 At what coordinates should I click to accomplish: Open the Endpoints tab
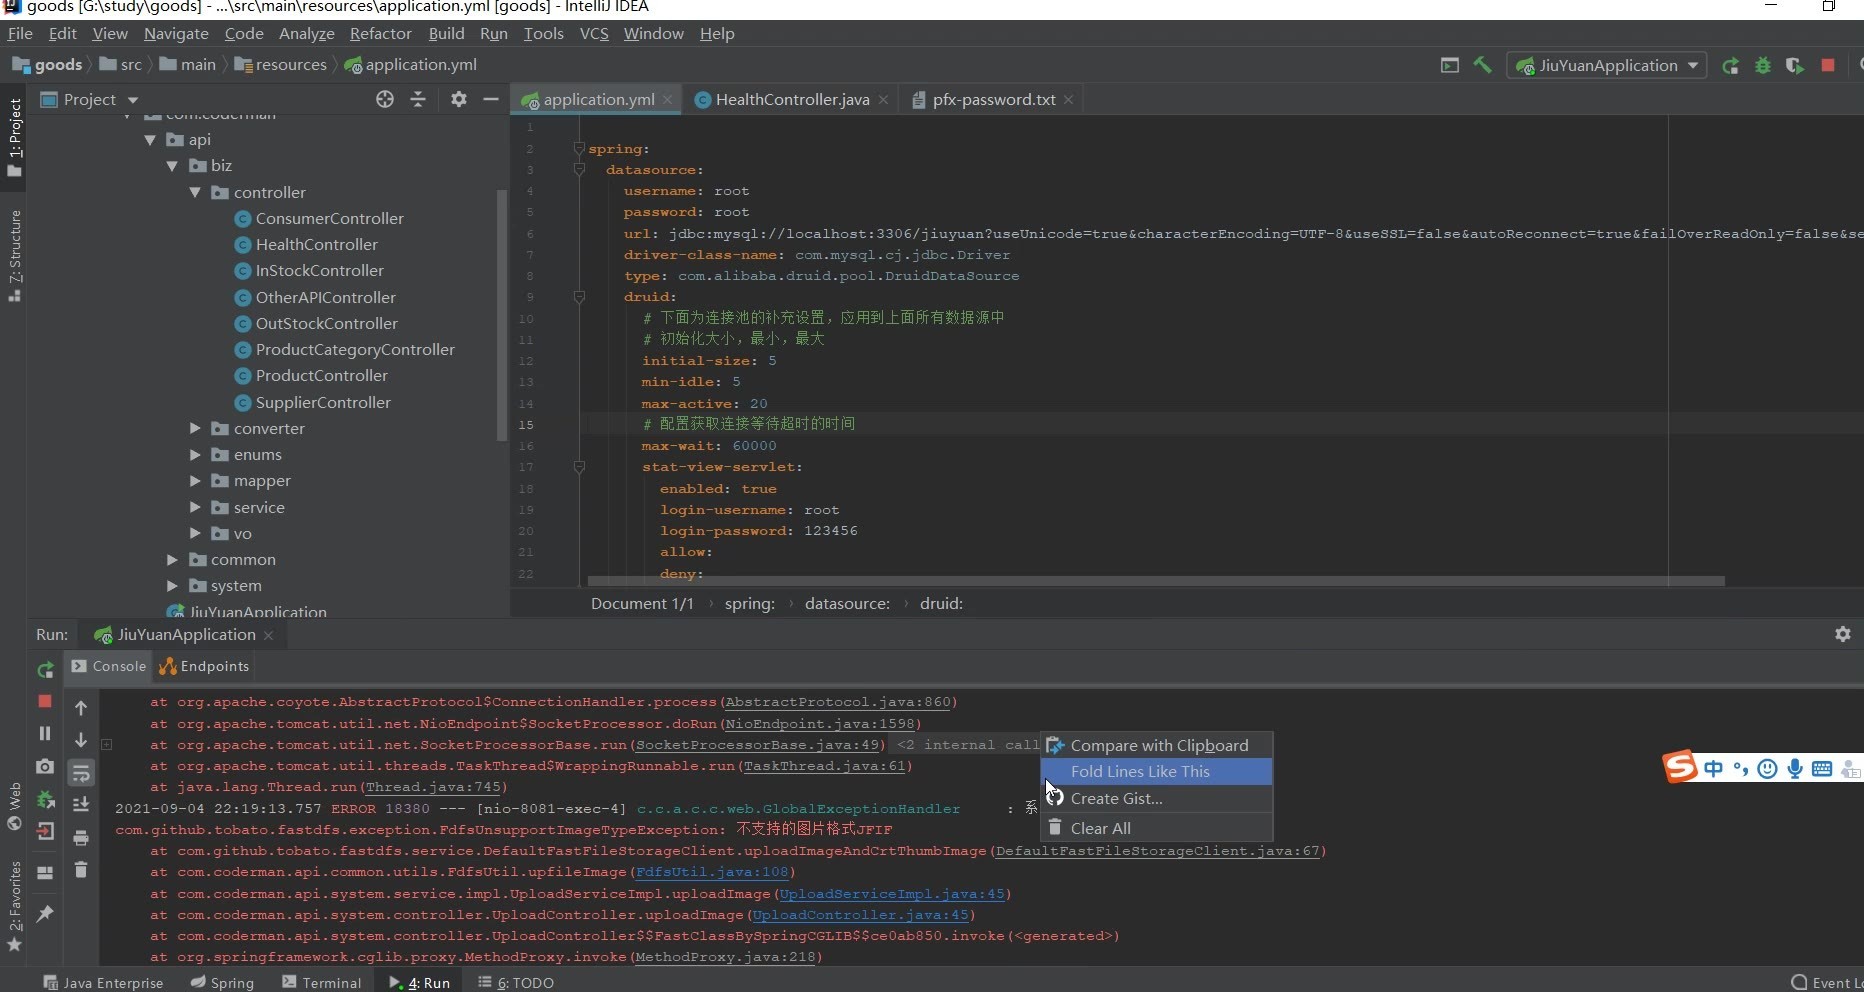[204, 666]
